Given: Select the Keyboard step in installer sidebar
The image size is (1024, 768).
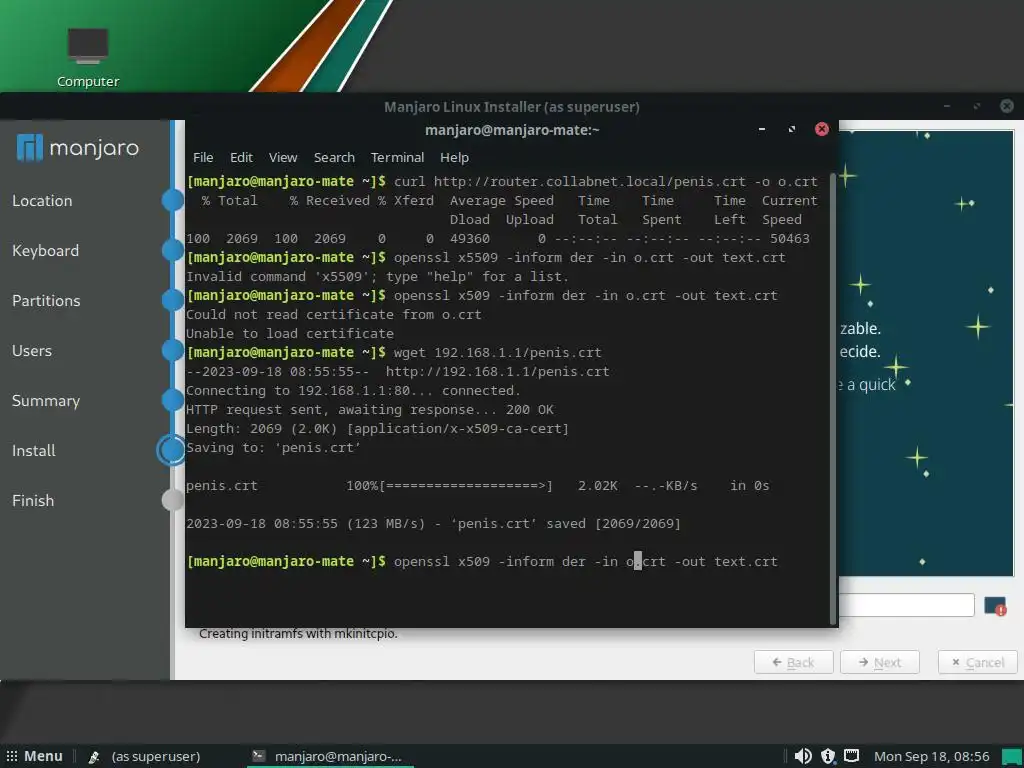Looking at the screenshot, I should point(46,251).
